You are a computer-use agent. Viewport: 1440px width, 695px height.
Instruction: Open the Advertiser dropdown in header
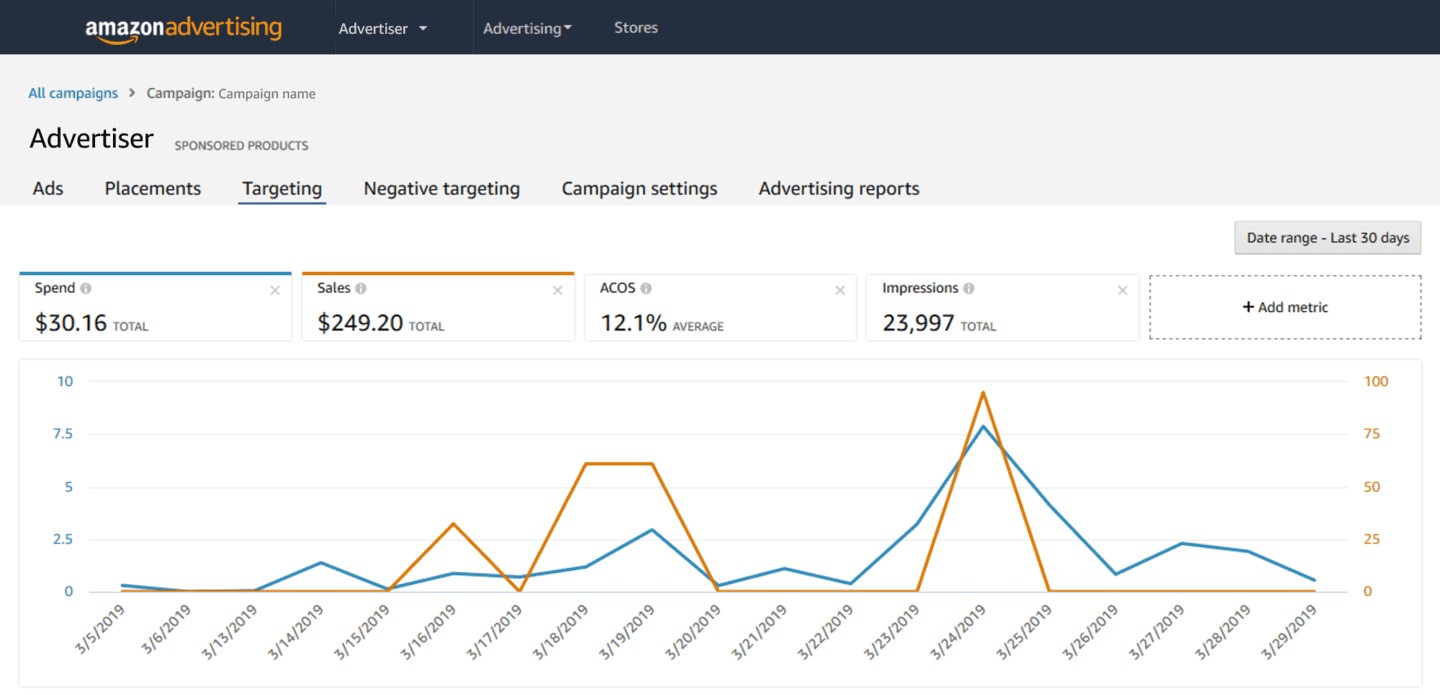click(383, 29)
